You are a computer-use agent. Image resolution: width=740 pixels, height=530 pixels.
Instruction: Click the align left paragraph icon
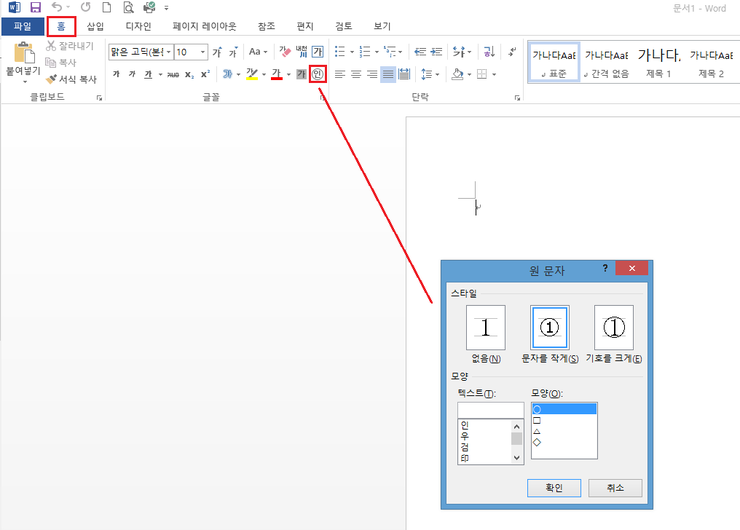click(x=340, y=74)
